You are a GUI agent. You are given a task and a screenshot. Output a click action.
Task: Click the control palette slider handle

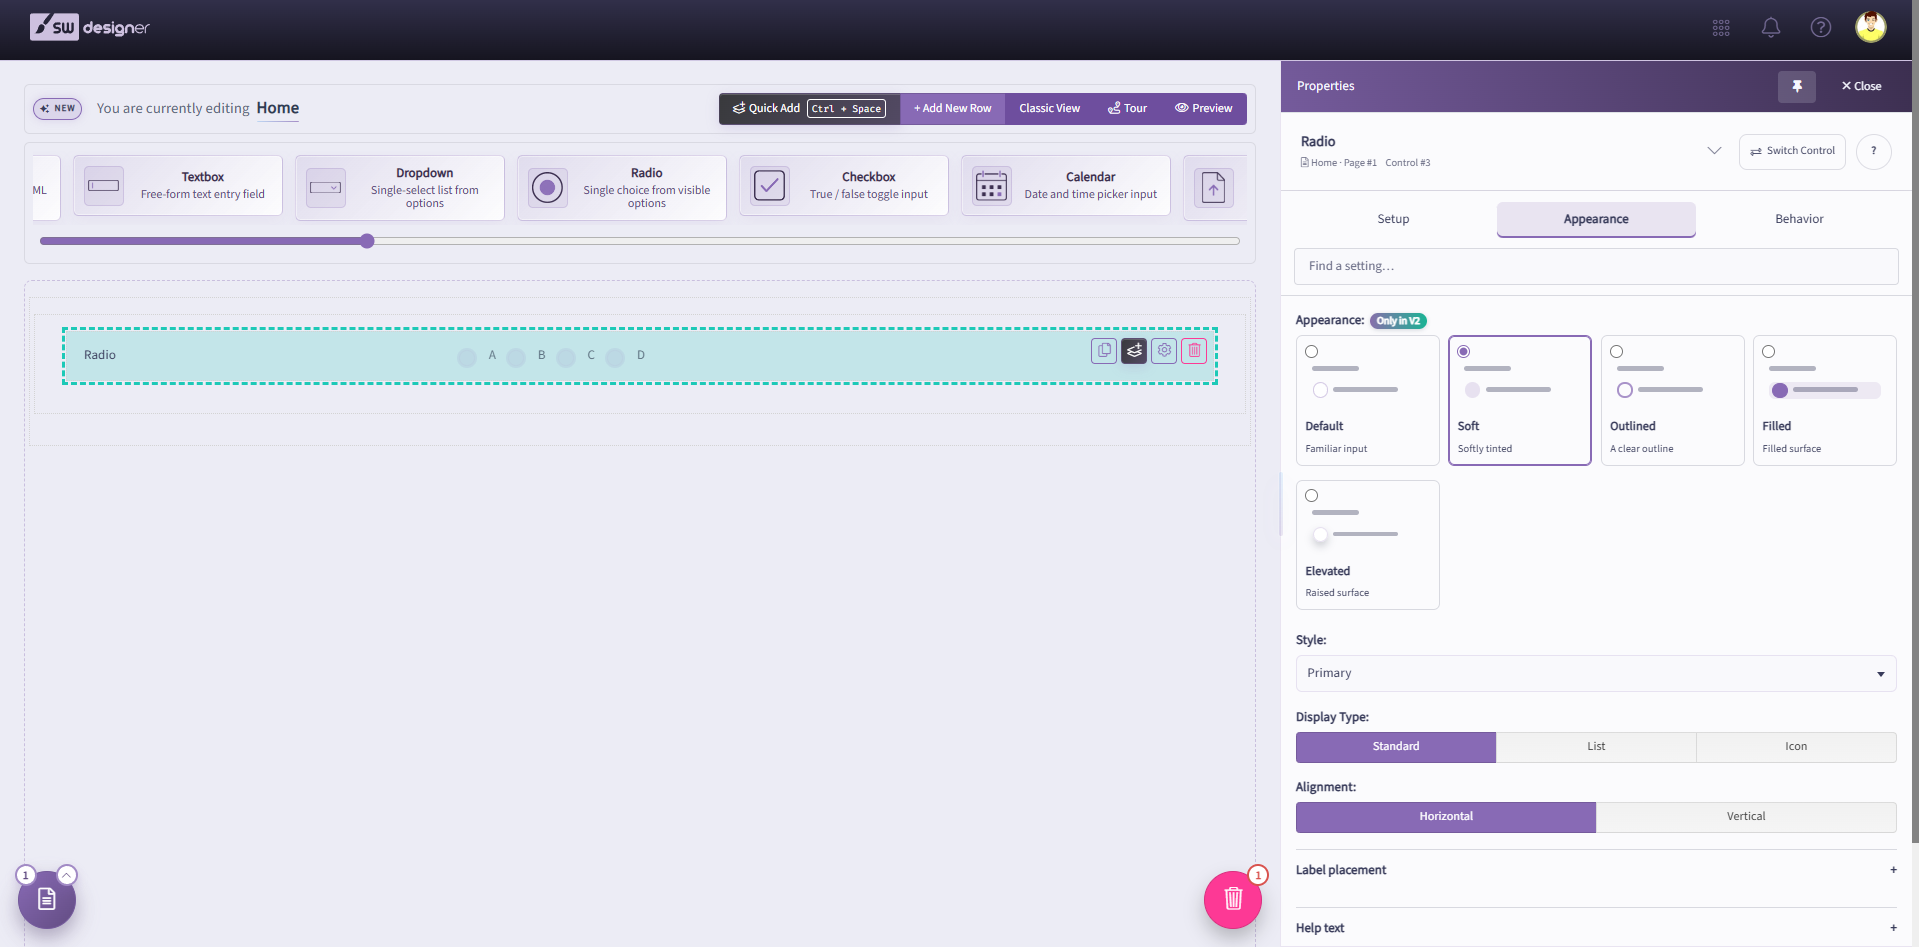coord(367,241)
